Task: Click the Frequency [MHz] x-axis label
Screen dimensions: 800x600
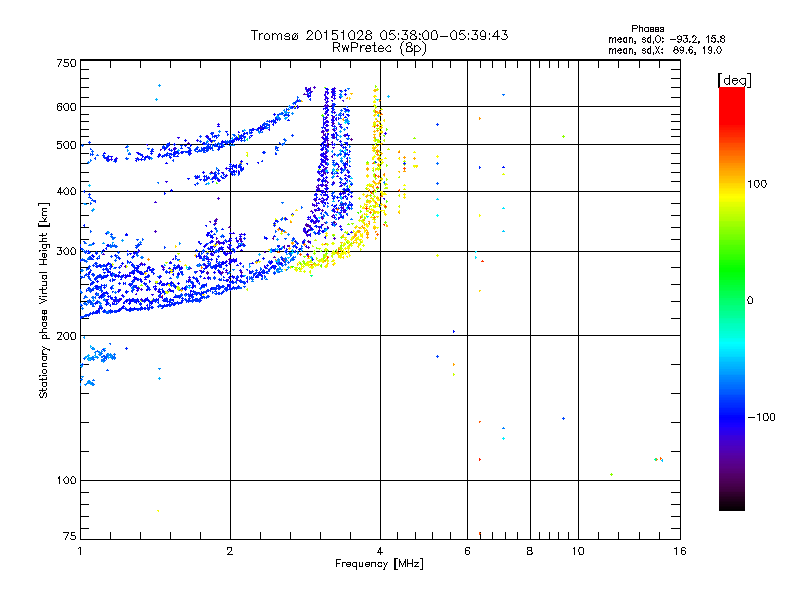Action: [x=379, y=565]
